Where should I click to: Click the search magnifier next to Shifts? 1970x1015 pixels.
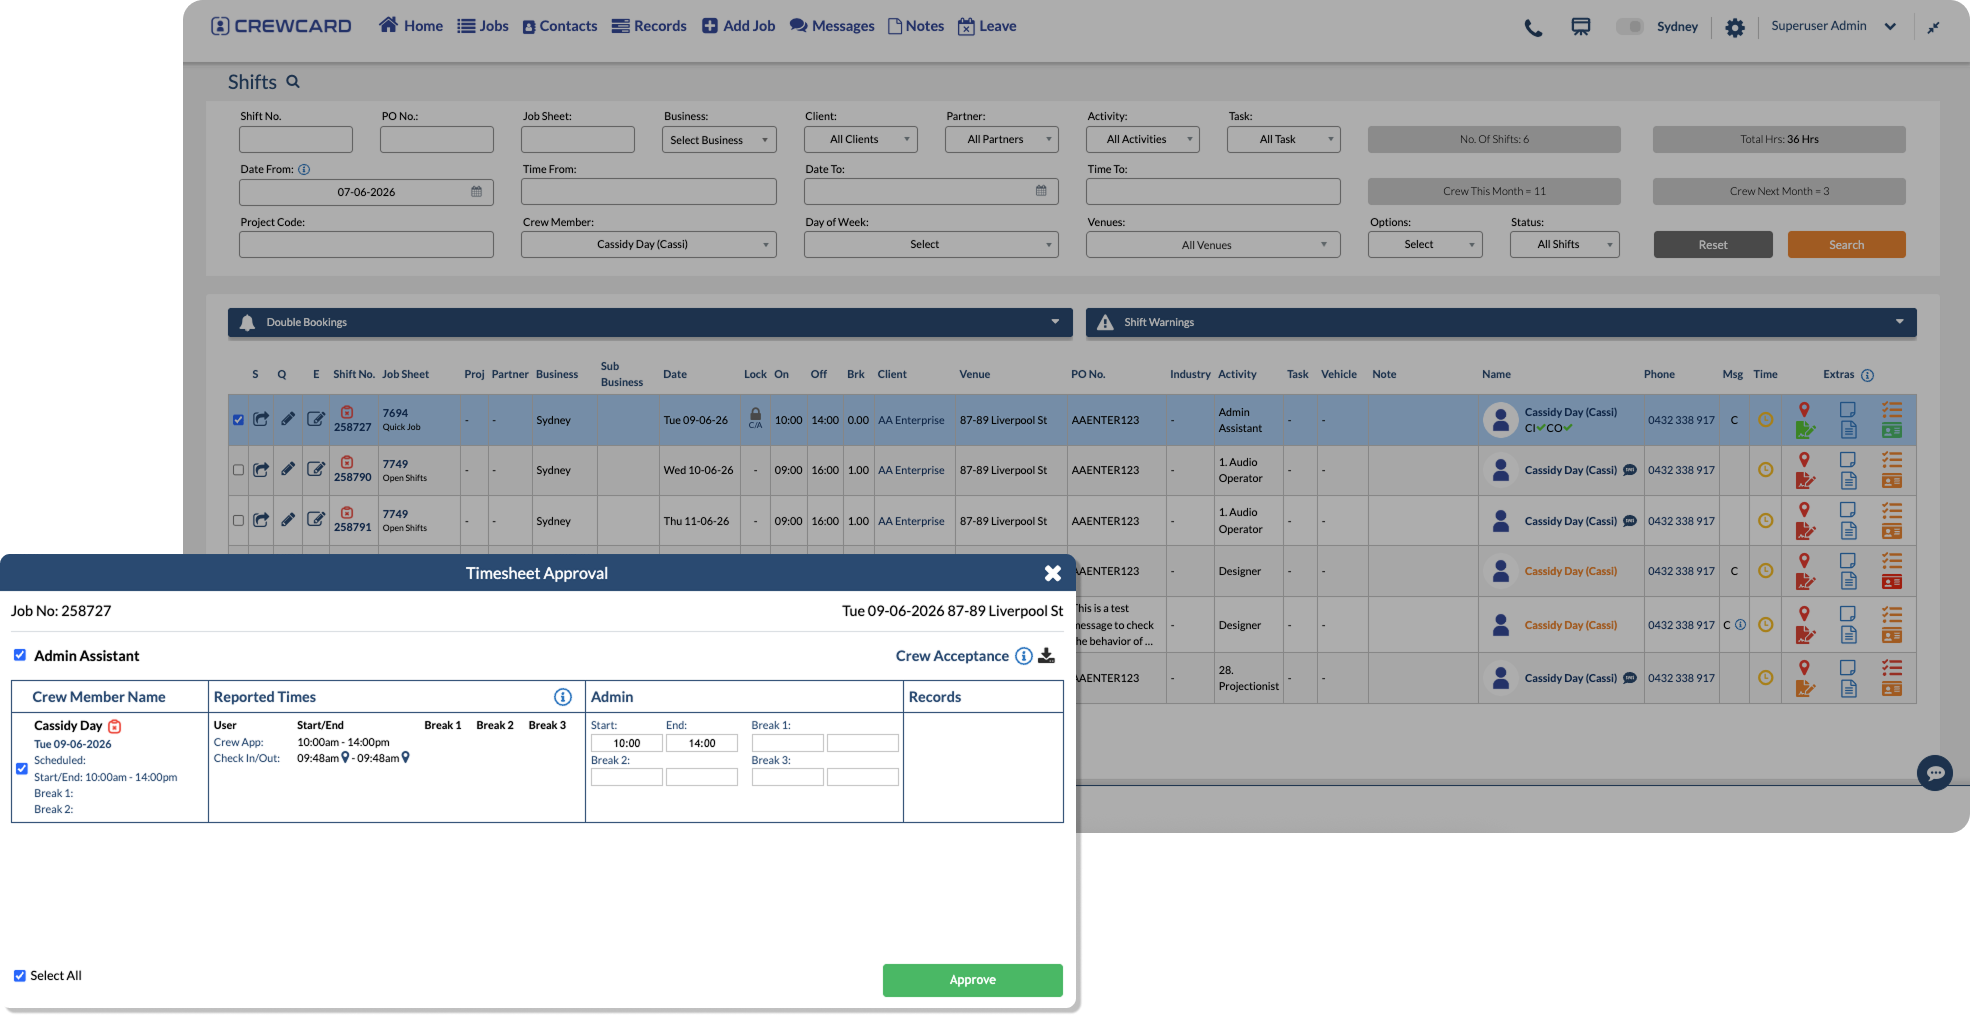pyautogui.click(x=293, y=82)
